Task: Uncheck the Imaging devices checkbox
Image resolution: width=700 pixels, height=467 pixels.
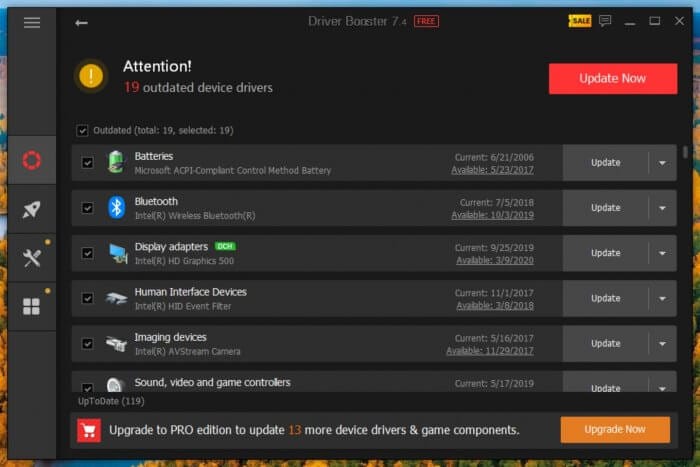Action: coord(88,344)
